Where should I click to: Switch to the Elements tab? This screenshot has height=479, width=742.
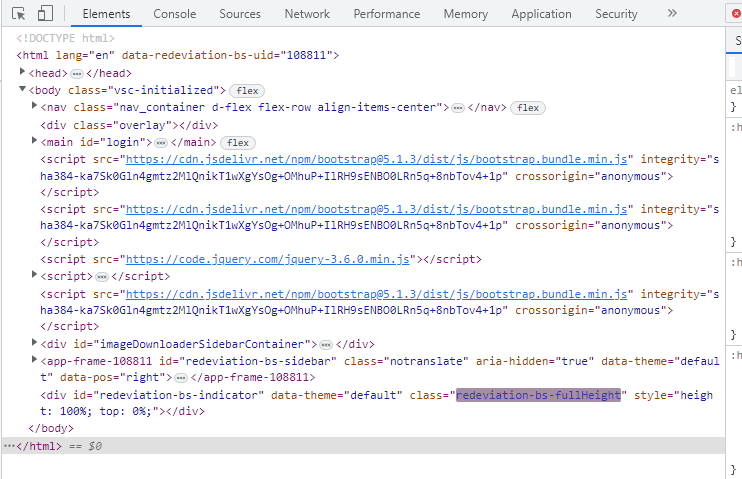(x=106, y=14)
